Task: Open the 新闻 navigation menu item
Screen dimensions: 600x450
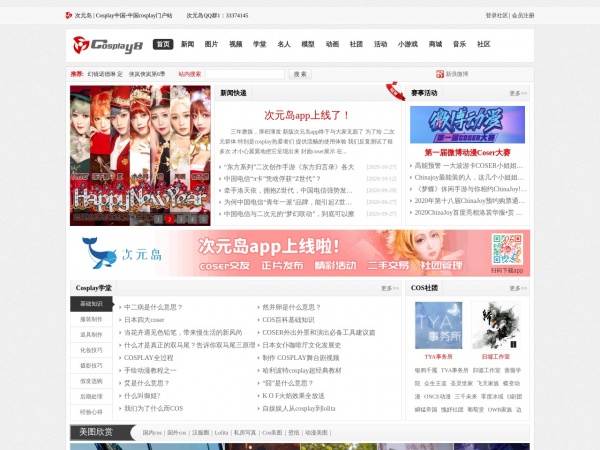Action: [x=187, y=45]
